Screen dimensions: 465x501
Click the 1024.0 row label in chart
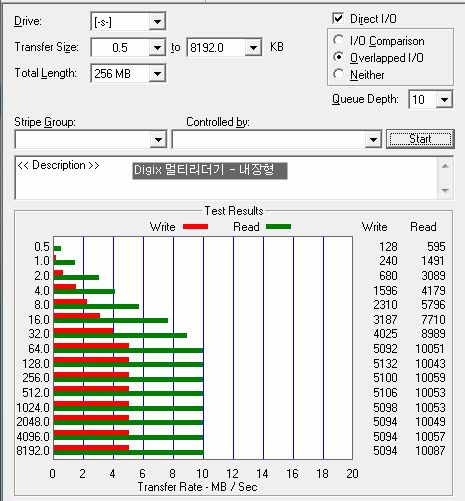point(33,407)
